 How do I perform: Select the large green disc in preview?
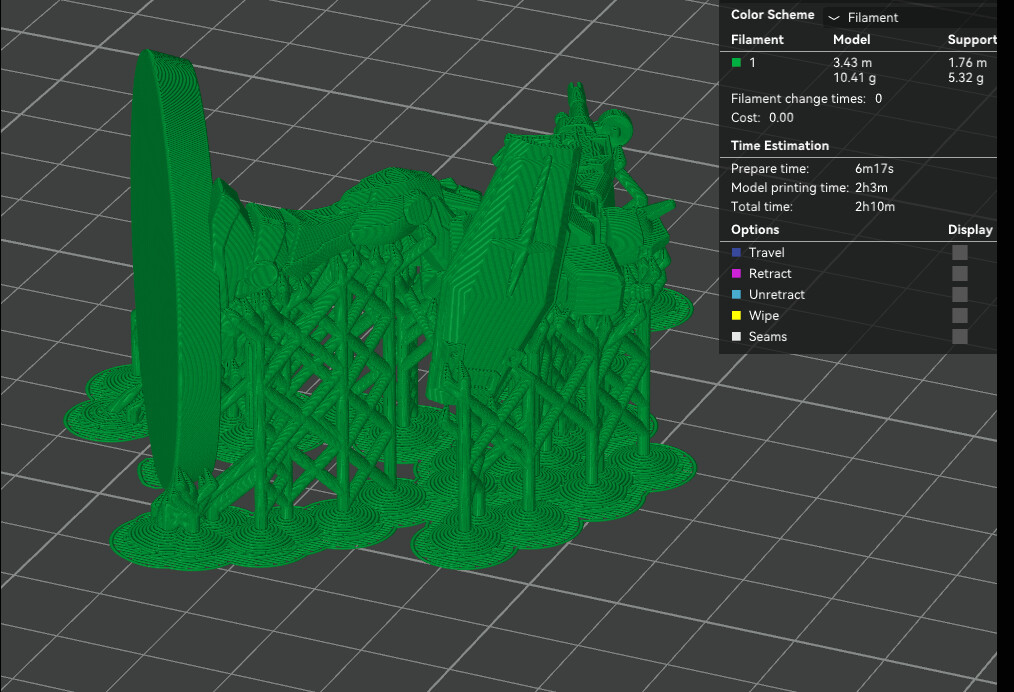point(173,265)
